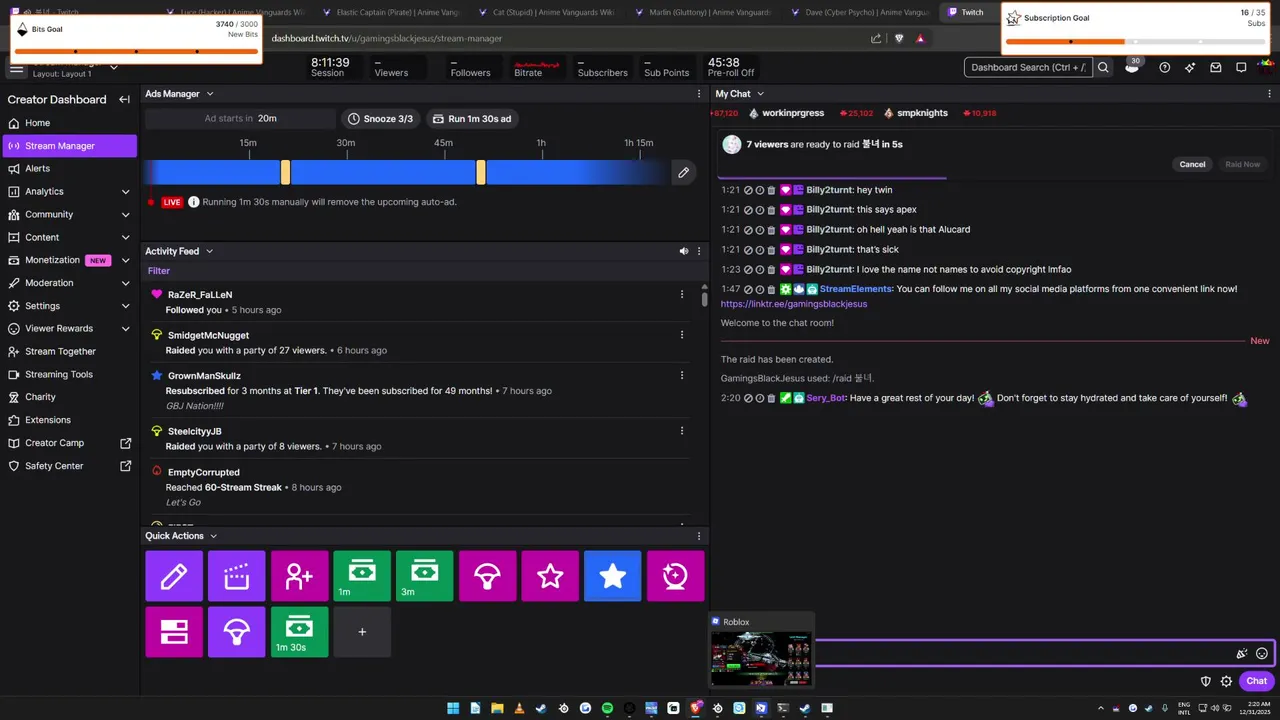Click the dashboard search magnifier button
This screenshot has height=720, width=1280.
[x=1103, y=67]
